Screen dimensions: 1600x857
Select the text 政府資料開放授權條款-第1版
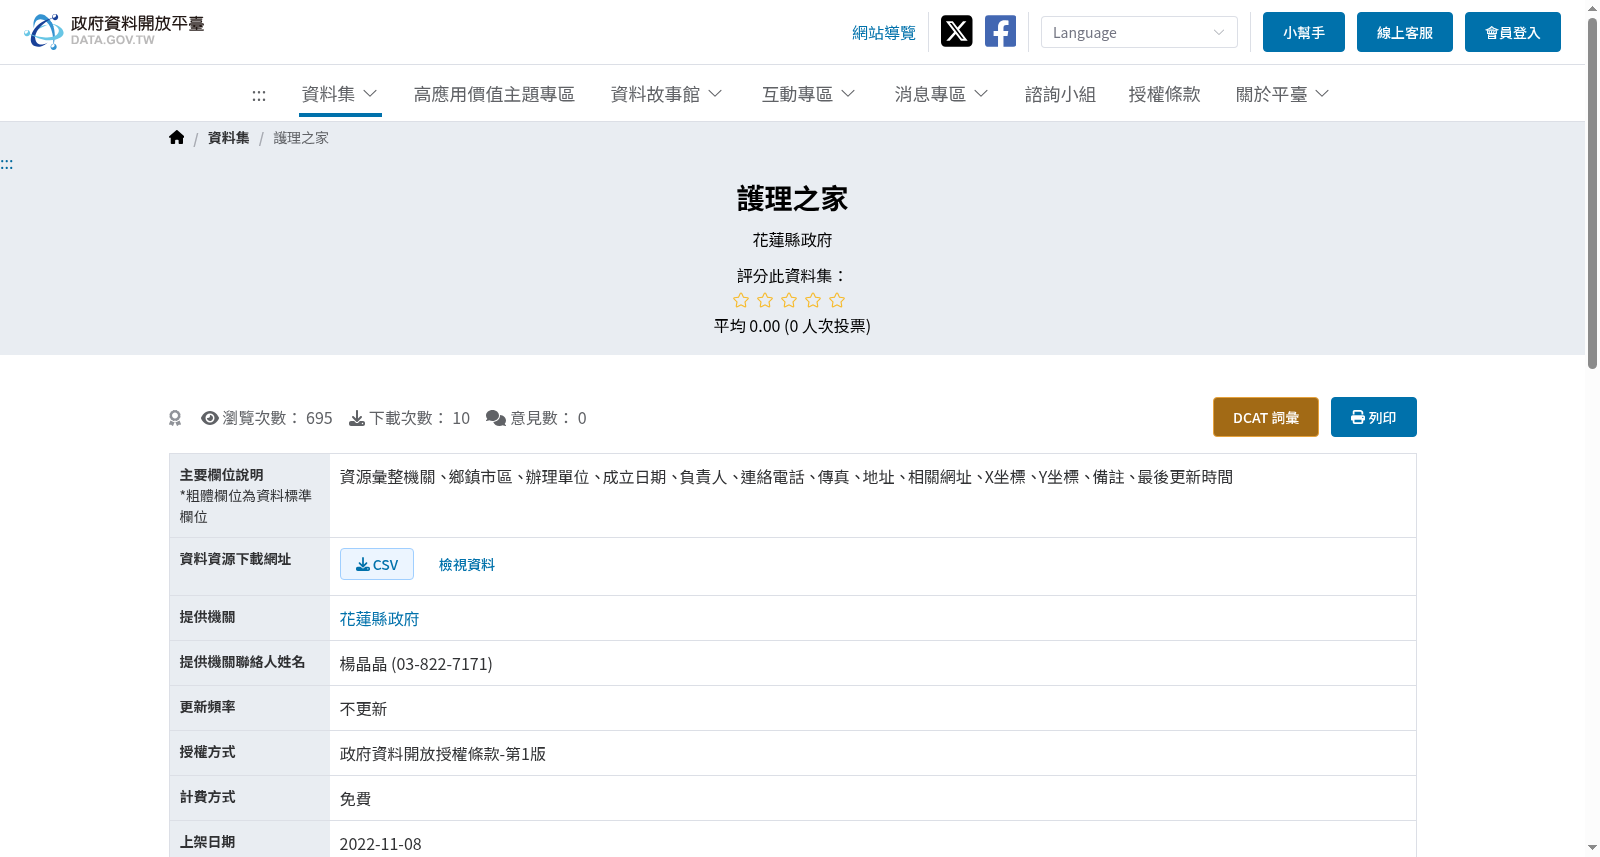(x=443, y=754)
